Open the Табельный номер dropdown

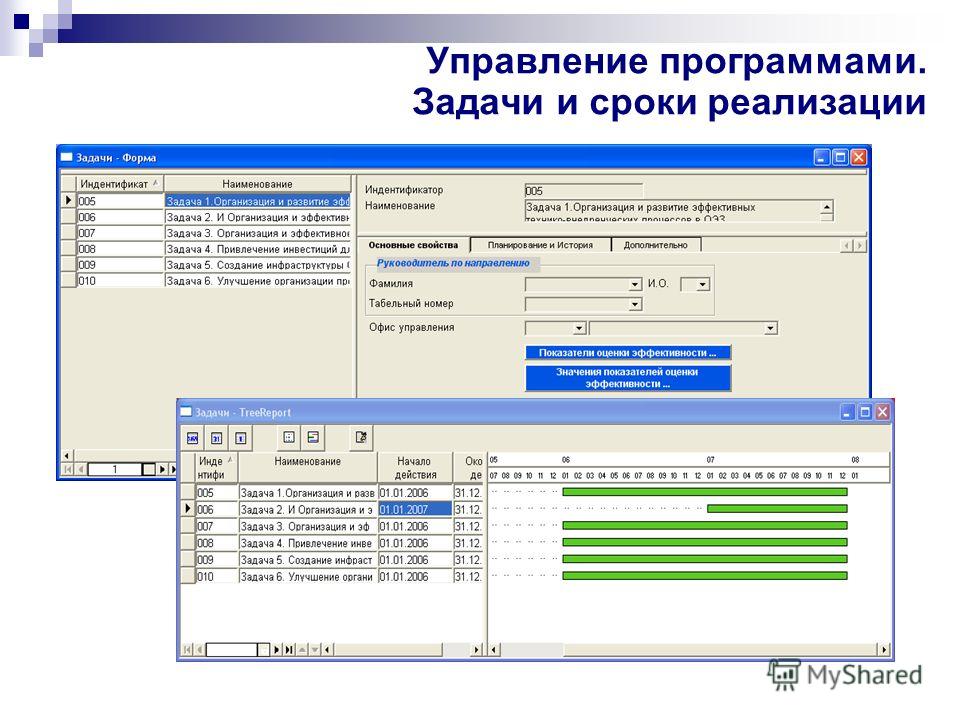click(635, 304)
